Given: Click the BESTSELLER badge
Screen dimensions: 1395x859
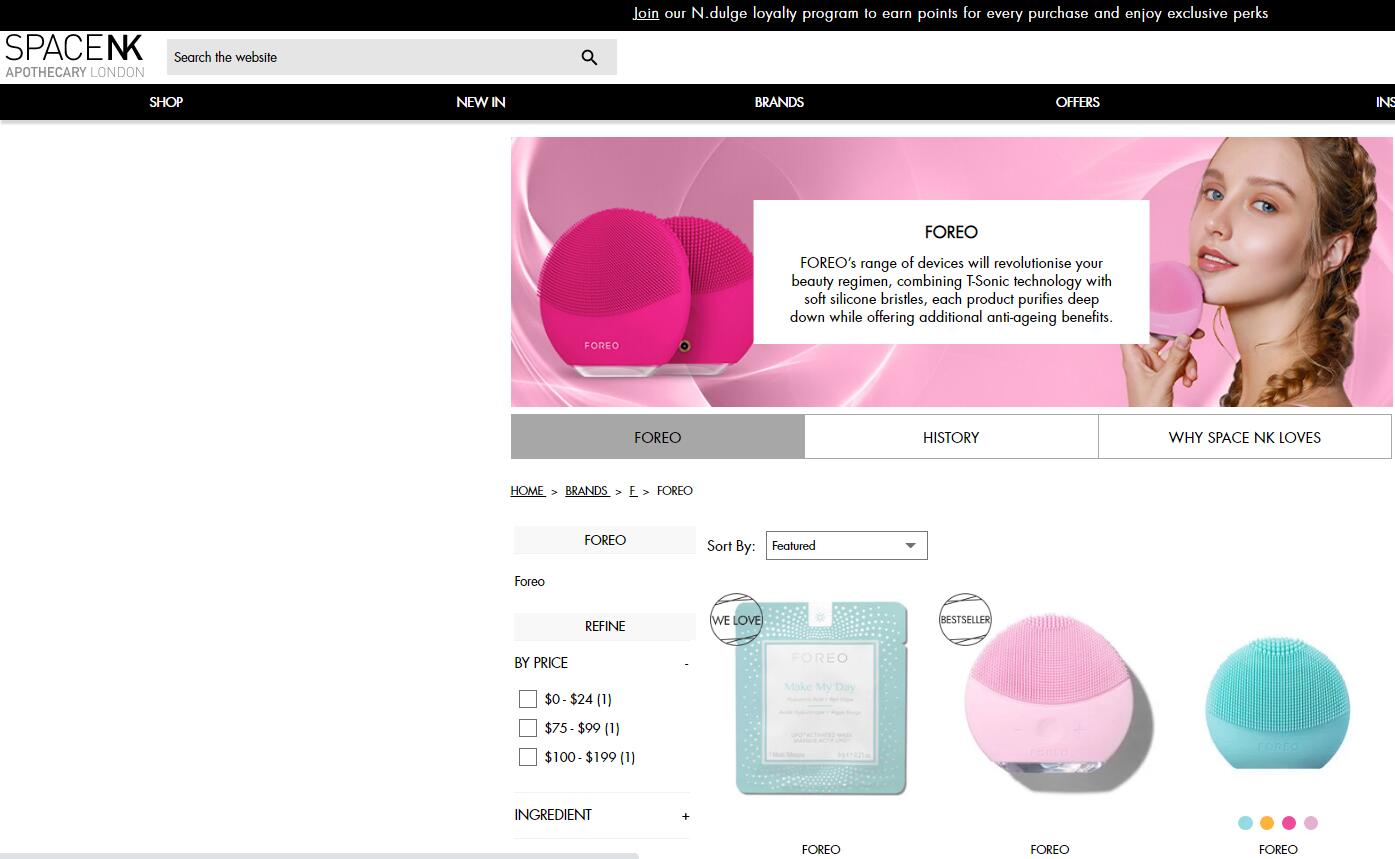Looking at the screenshot, I should click(965, 620).
